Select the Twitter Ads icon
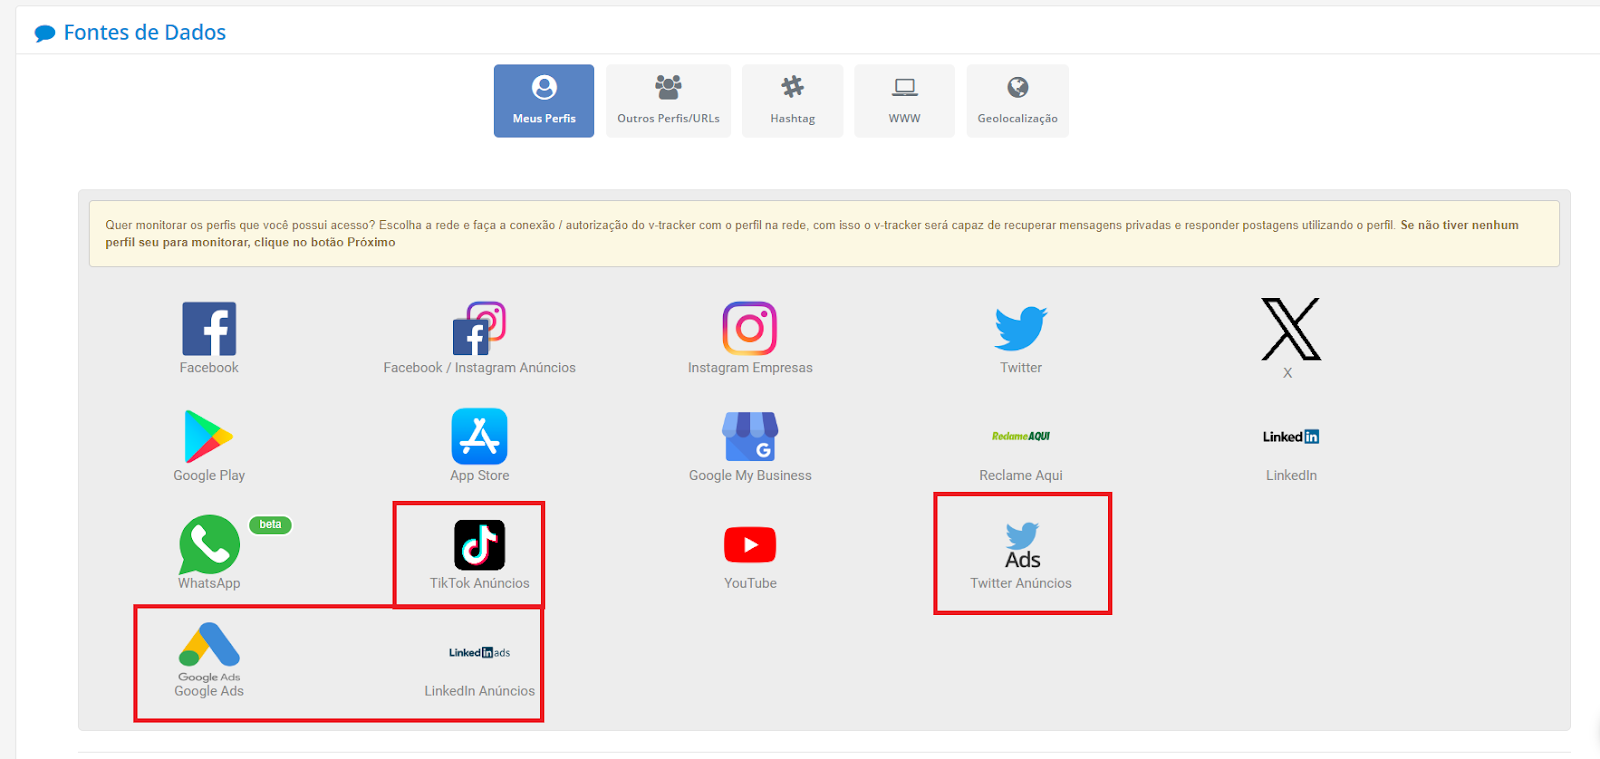 tap(1022, 546)
